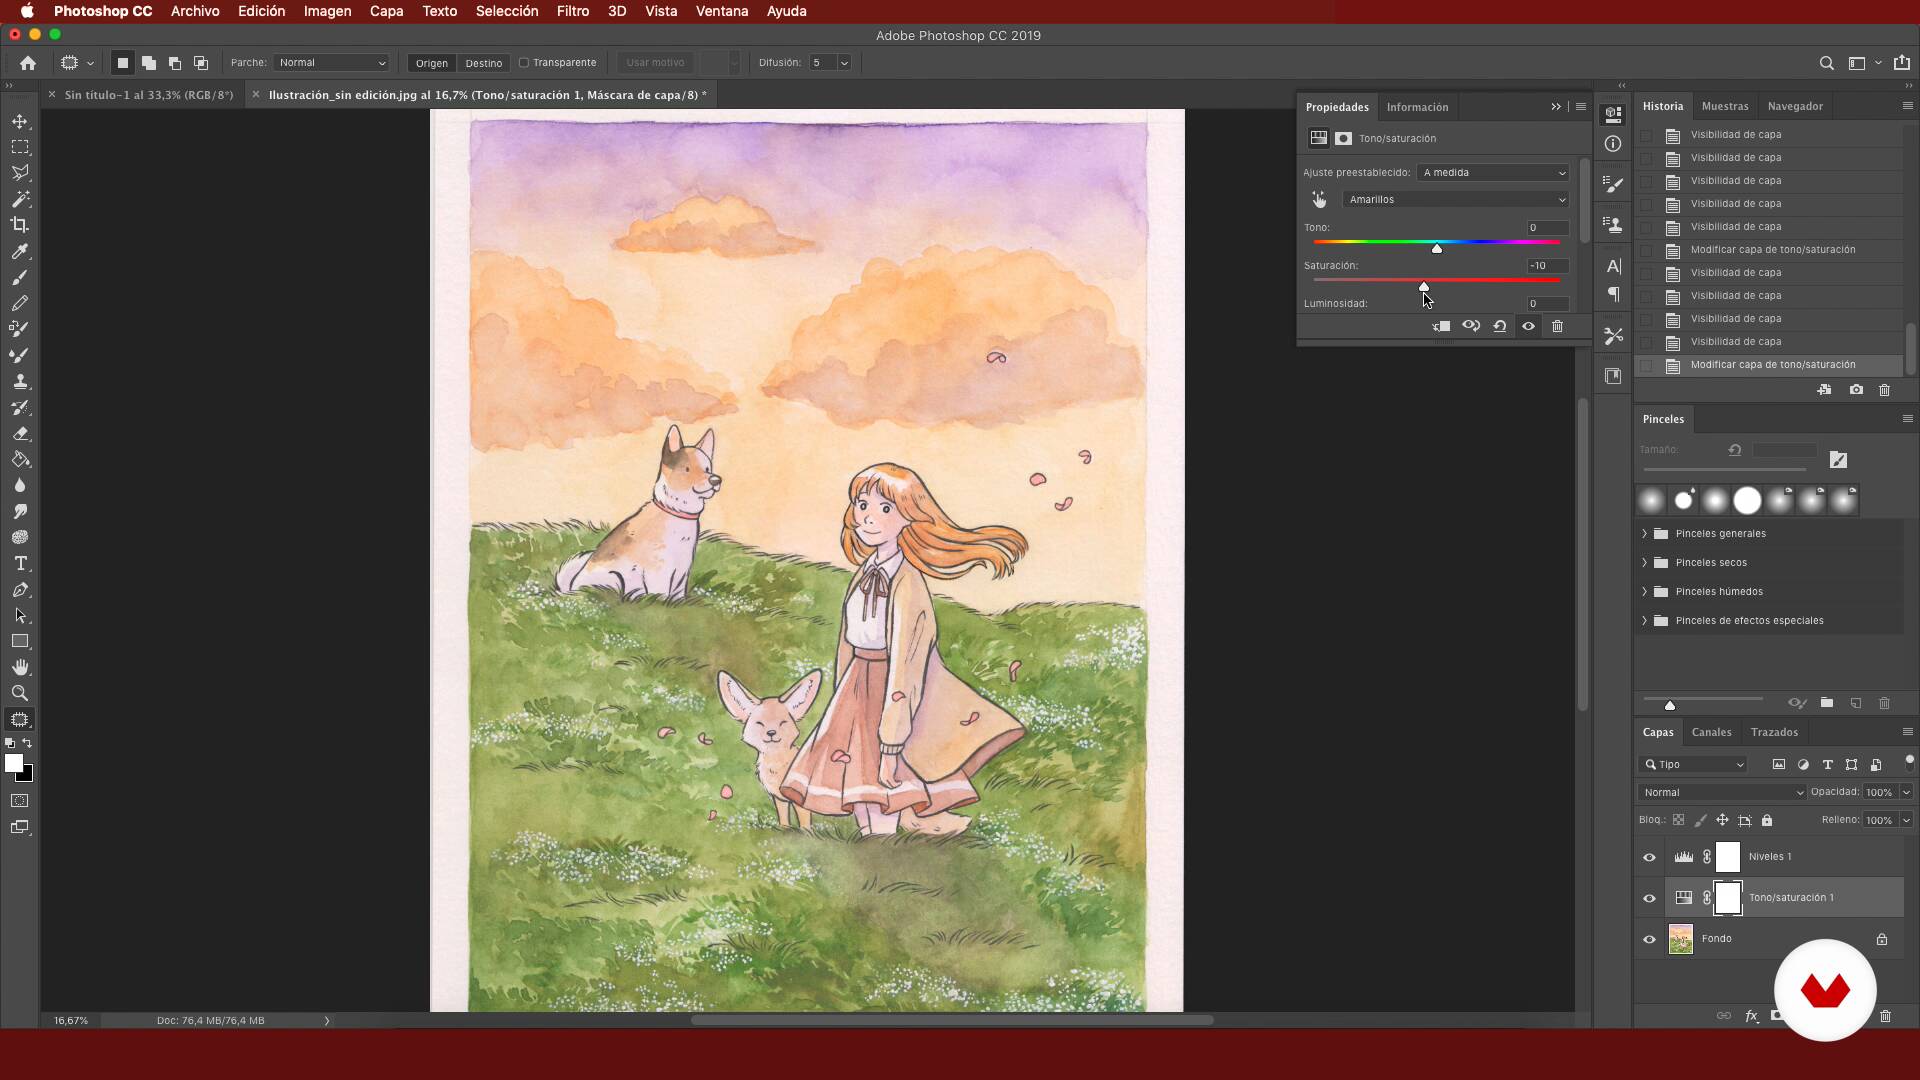Click the Saturación value field
Viewport: 1920px width, 1080px height.
coord(1547,266)
